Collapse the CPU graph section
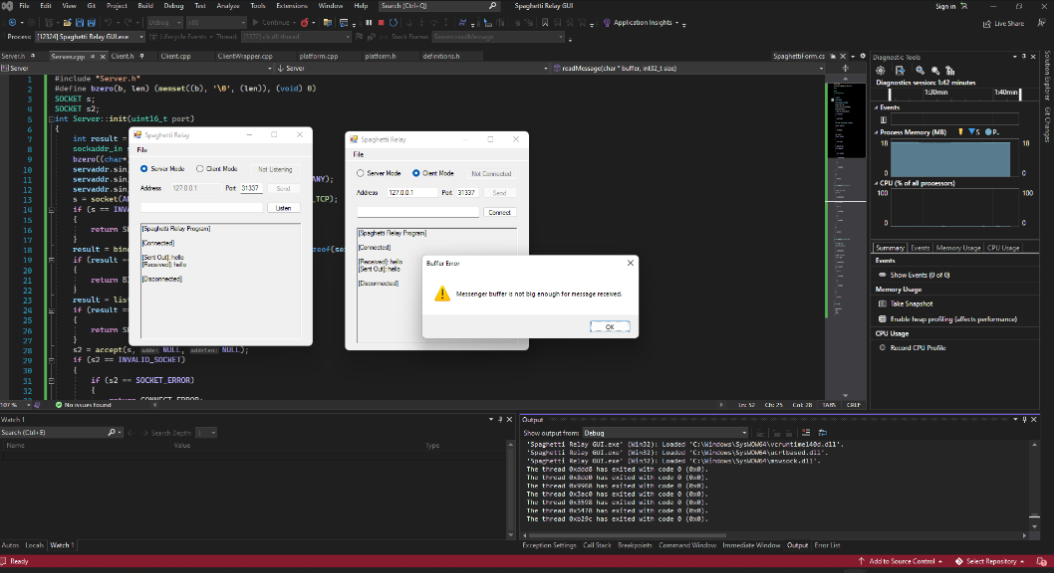 (876, 183)
